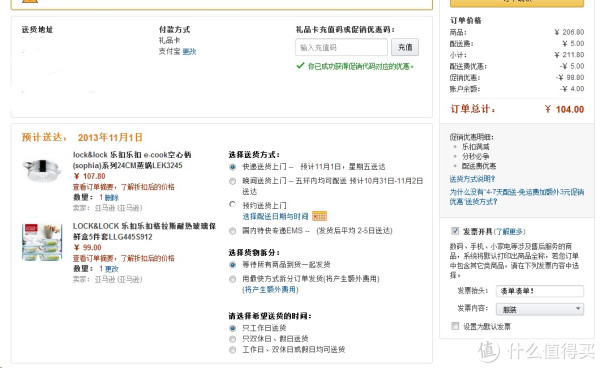Click the 充值 button
The width and height of the screenshot is (600, 368).
coord(405,47)
